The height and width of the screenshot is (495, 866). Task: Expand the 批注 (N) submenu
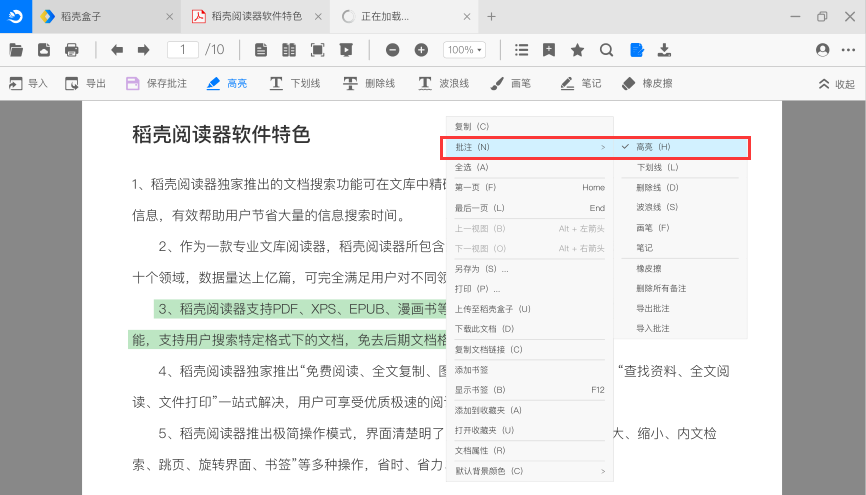[x=530, y=147]
